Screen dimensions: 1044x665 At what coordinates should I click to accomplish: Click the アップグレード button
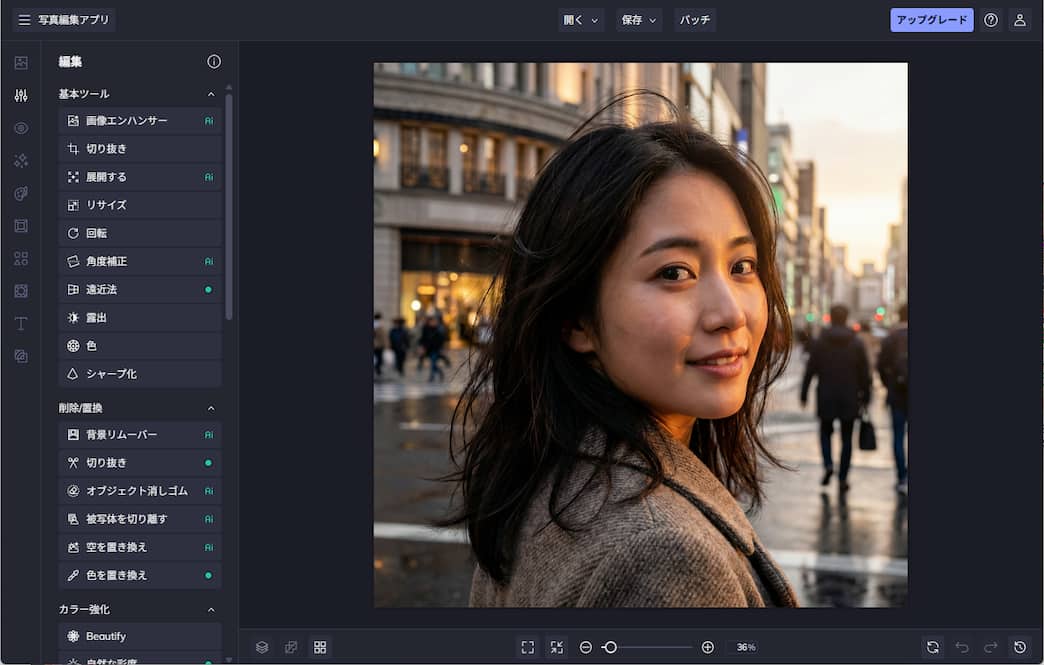pos(931,20)
